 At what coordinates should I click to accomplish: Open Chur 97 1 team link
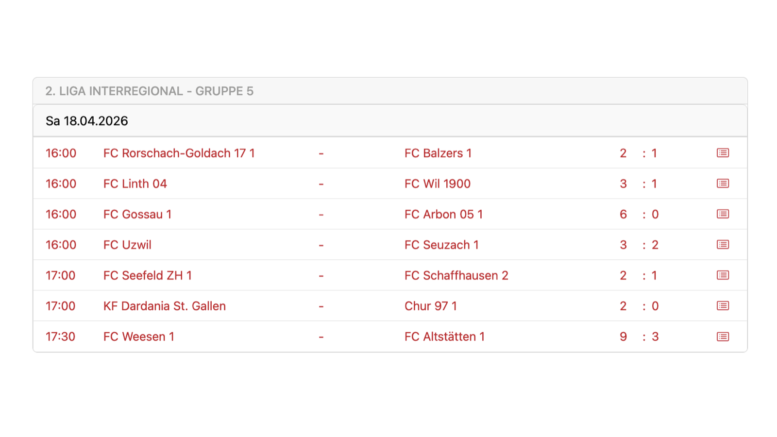pos(430,306)
